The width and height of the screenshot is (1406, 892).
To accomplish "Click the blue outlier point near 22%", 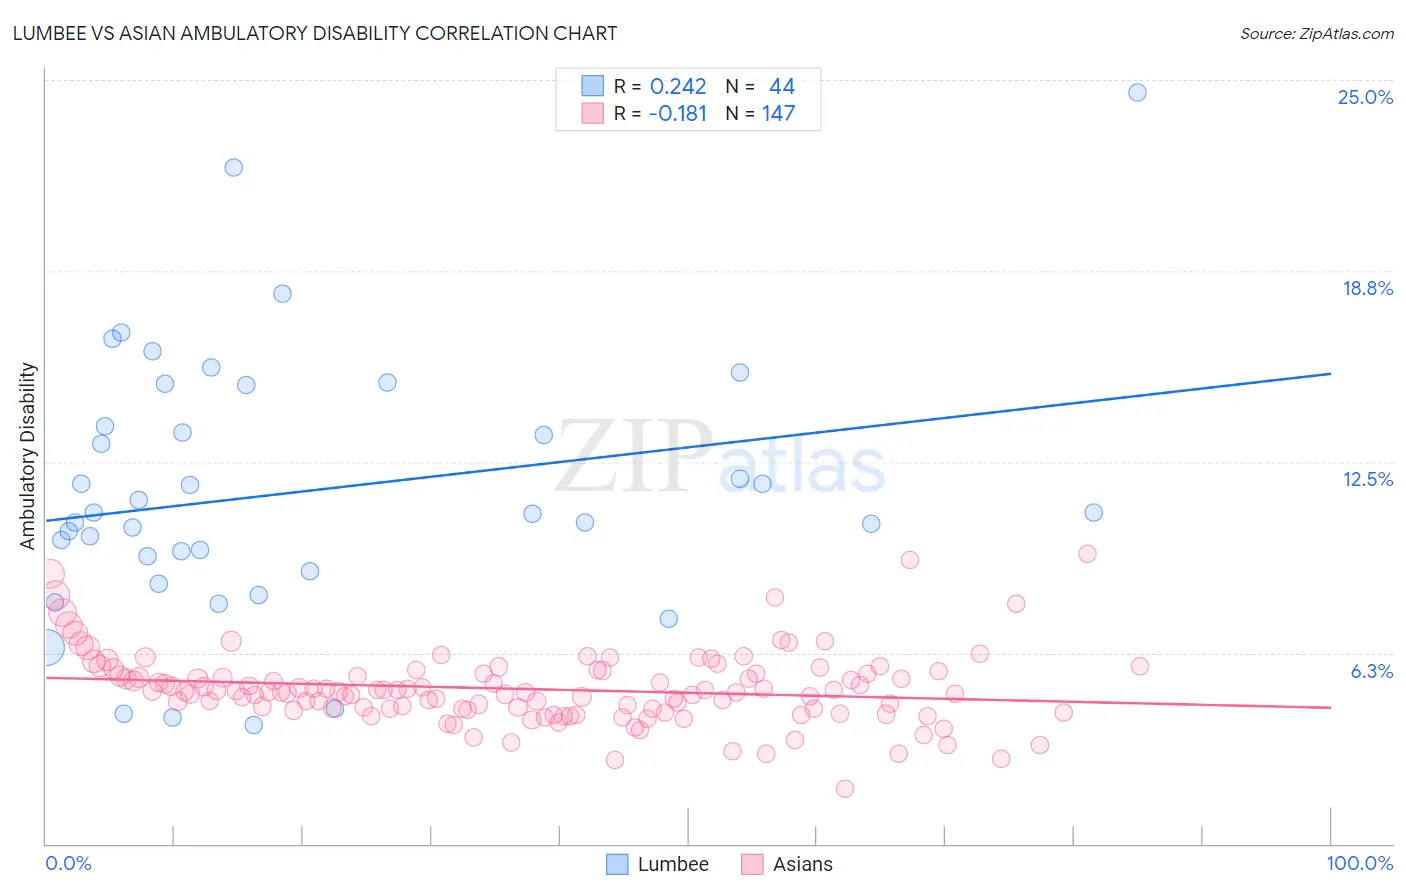I will [x=233, y=167].
